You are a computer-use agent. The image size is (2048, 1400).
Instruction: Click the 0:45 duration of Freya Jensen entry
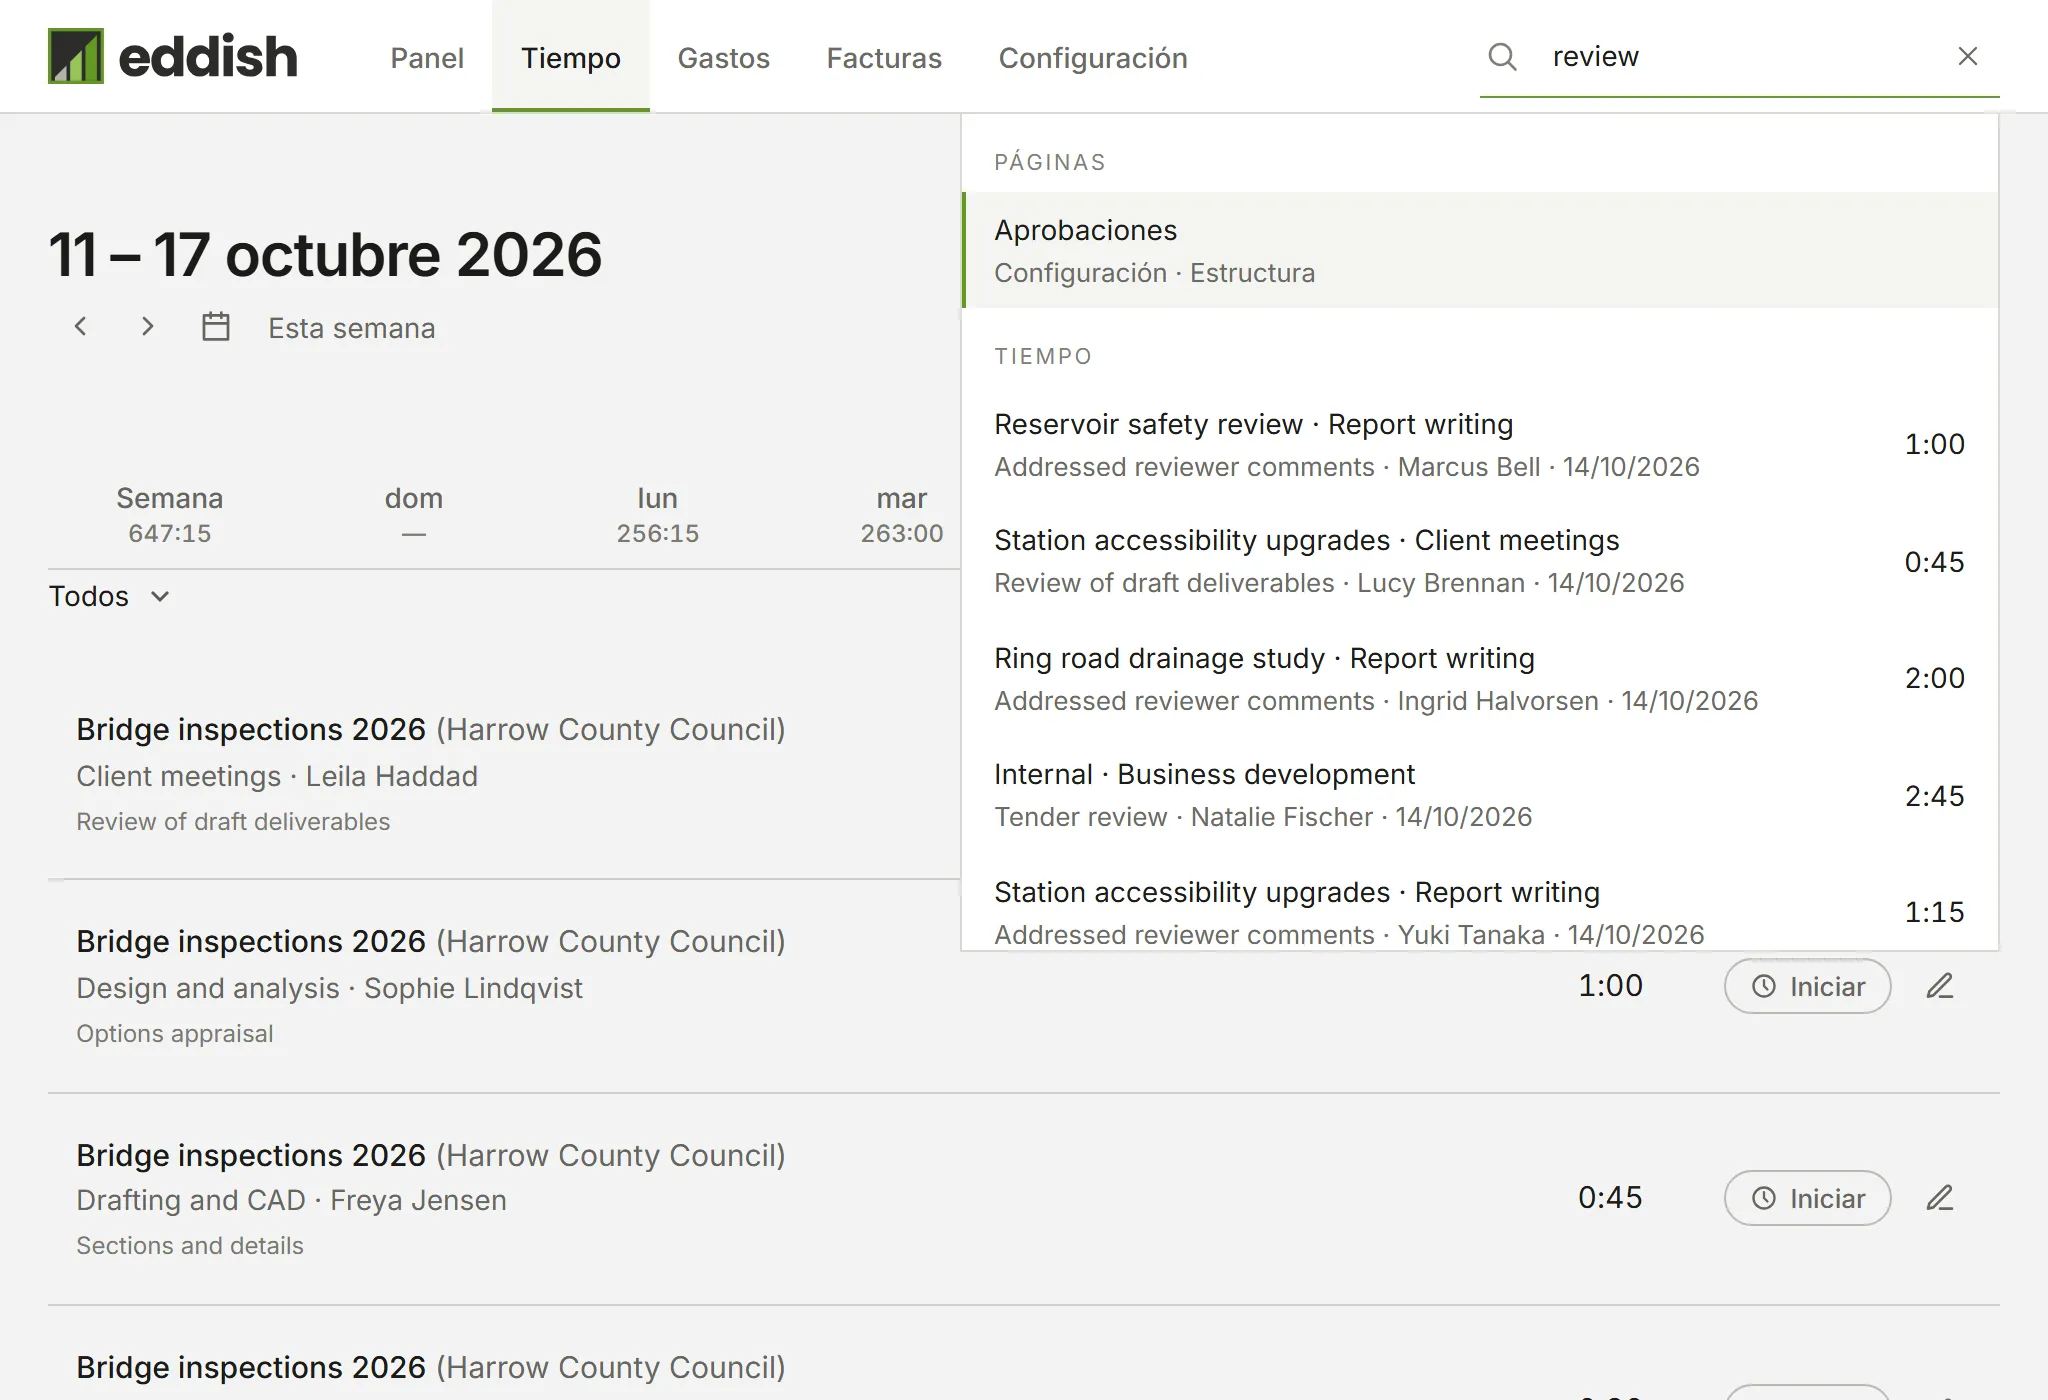coord(1610,1197)
